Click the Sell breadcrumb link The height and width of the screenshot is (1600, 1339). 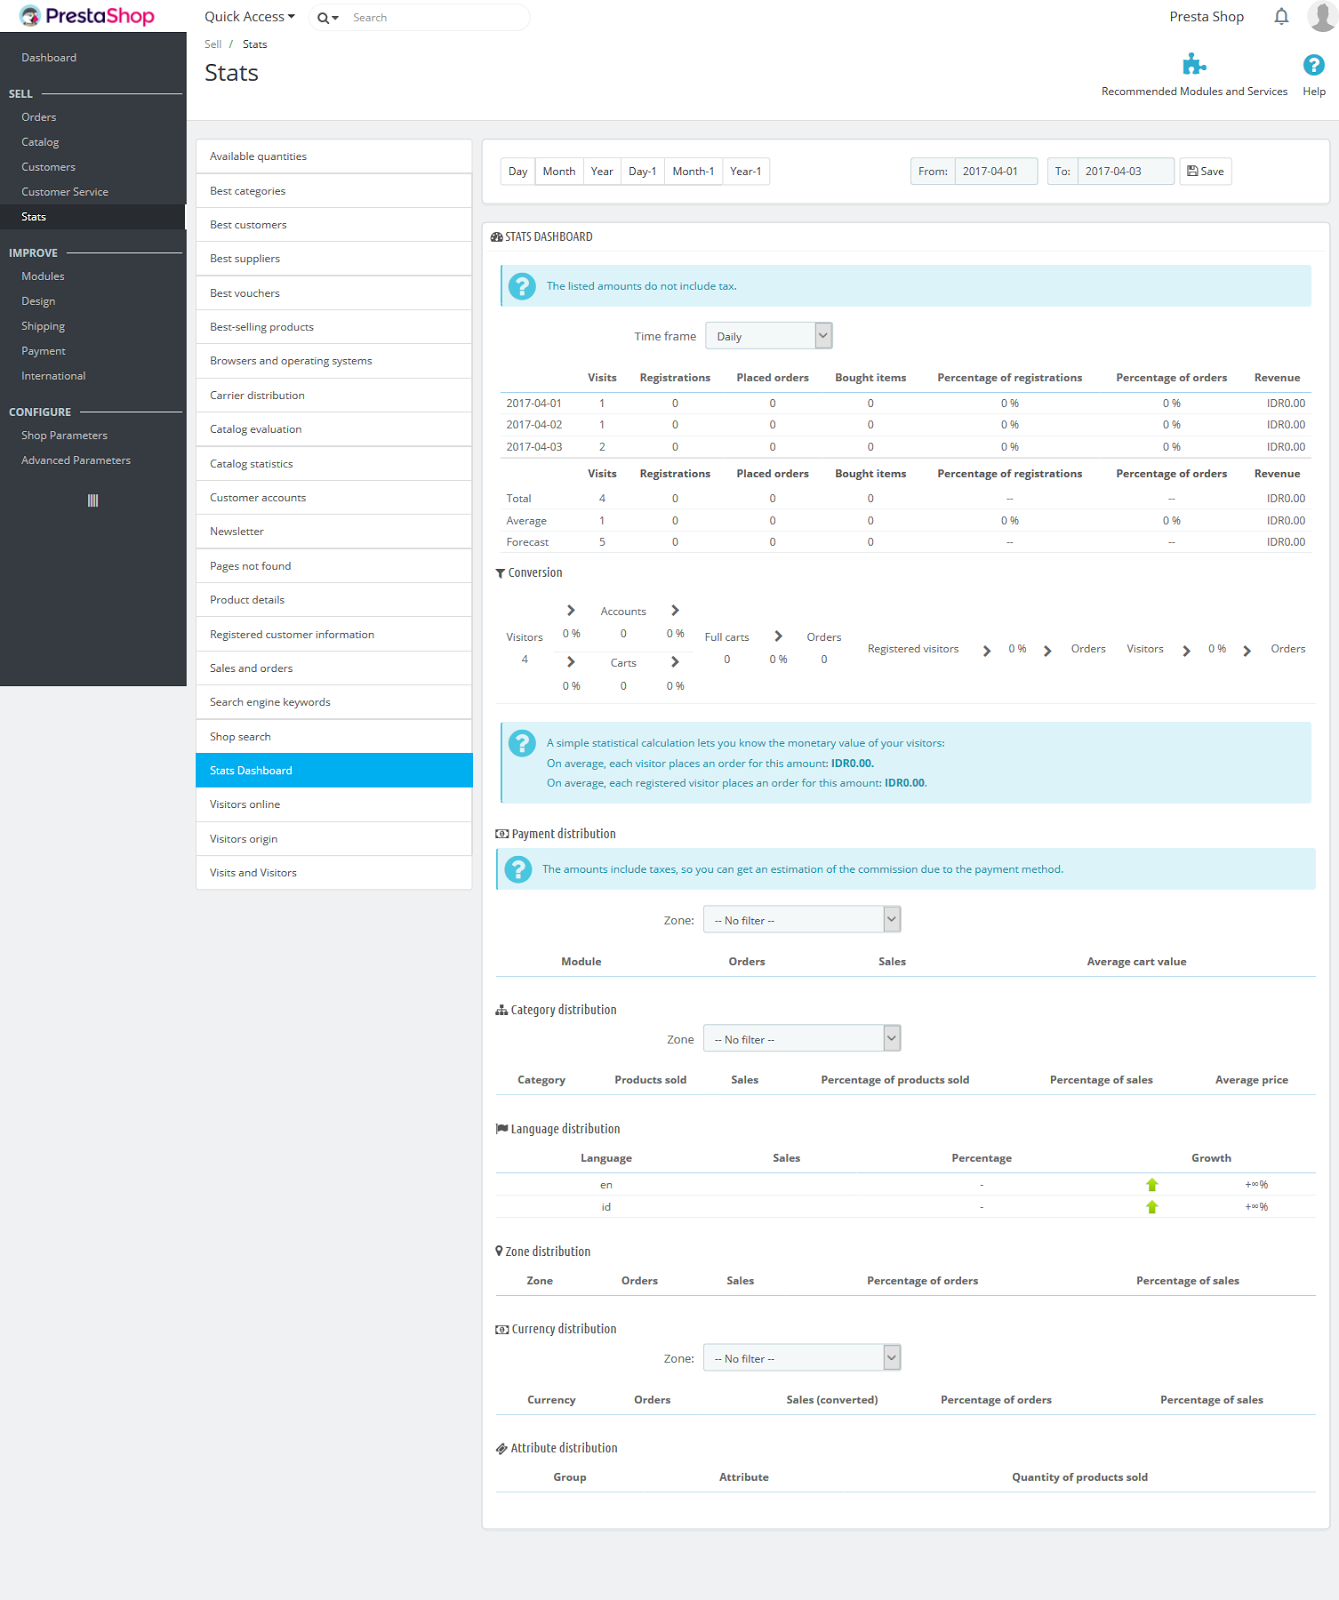(x=213, y=44)
